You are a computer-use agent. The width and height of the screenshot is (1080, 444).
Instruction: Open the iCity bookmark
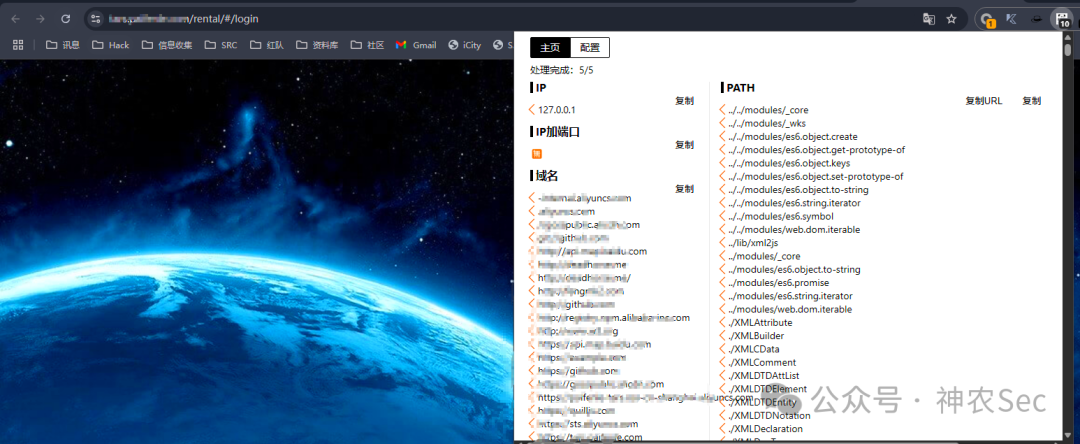464,45
